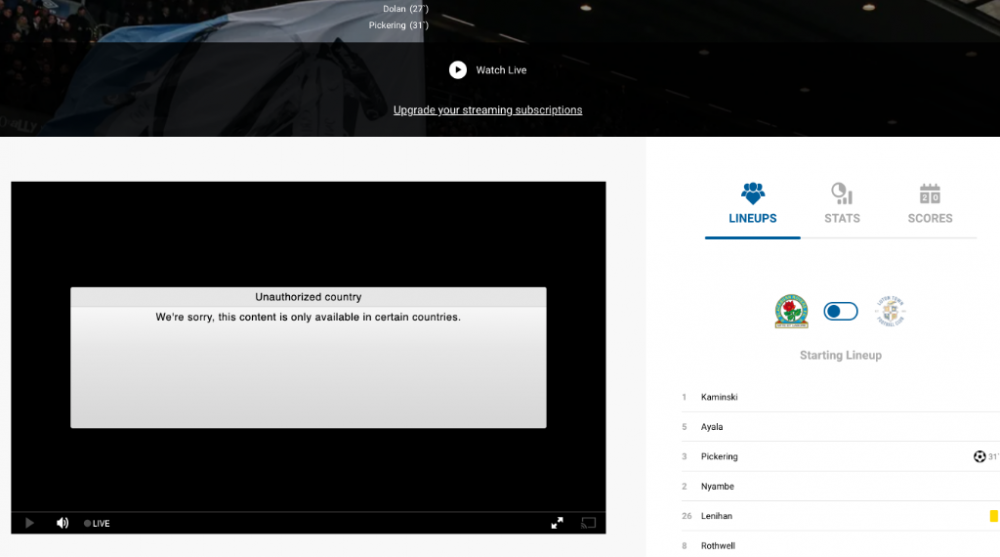Click the Watch Live play icon
The height and width of the screenshot is (557, 1000).
pyautogui.click(x=458, y=70)
